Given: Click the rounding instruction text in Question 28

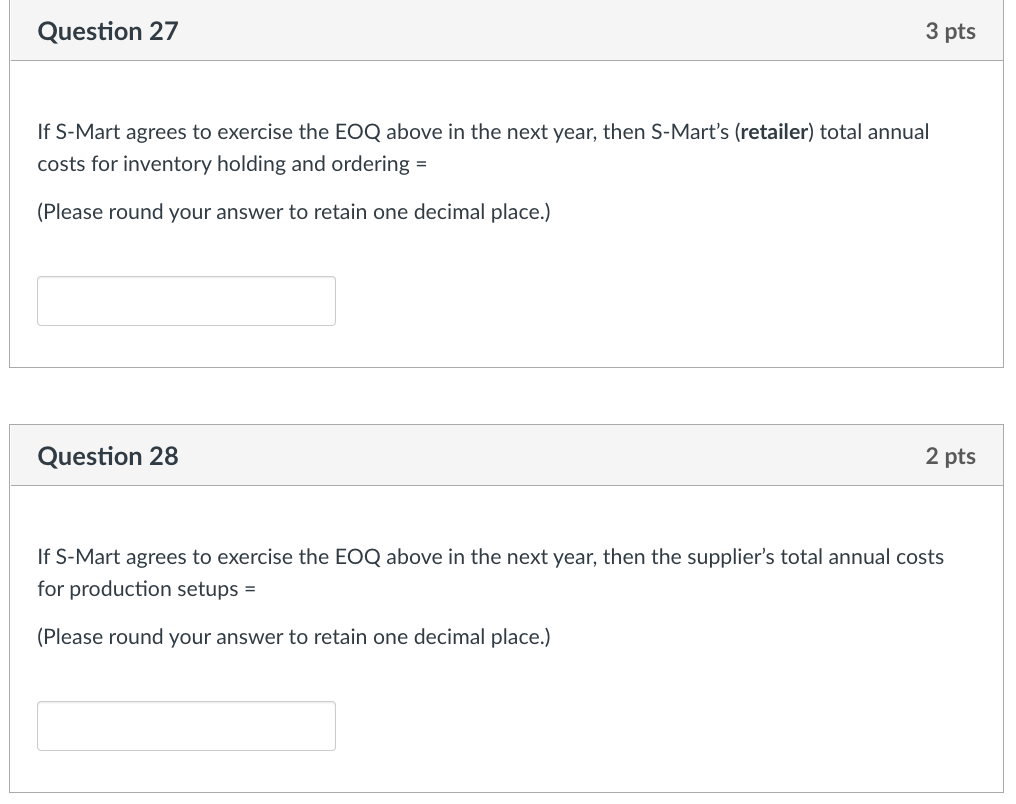Looking at the screenshot, I should pos(294,636).
